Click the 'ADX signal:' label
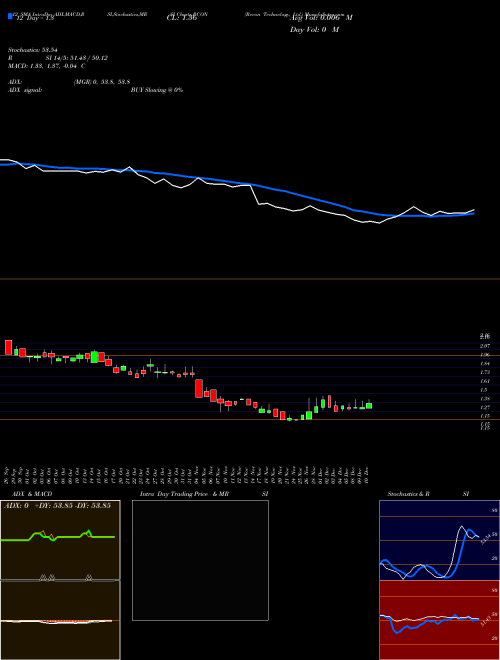 pyautogui.click(x=25, y=90)
